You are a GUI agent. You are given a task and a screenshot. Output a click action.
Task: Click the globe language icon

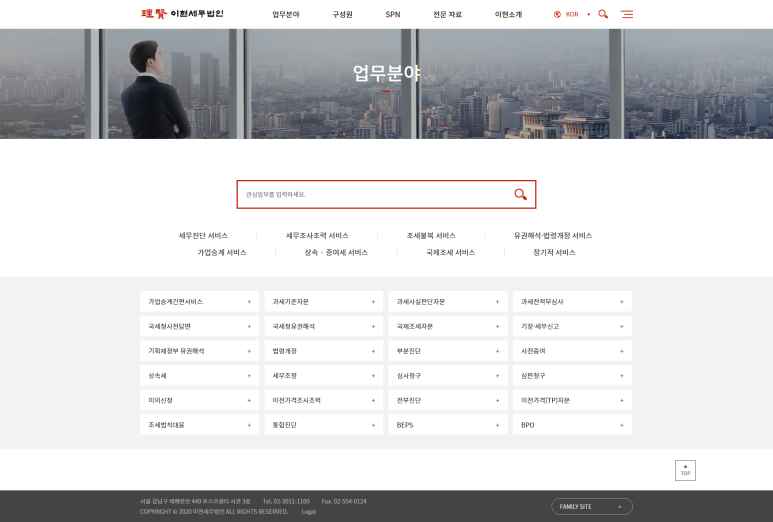pyautogui.click(x=557, y=14)
